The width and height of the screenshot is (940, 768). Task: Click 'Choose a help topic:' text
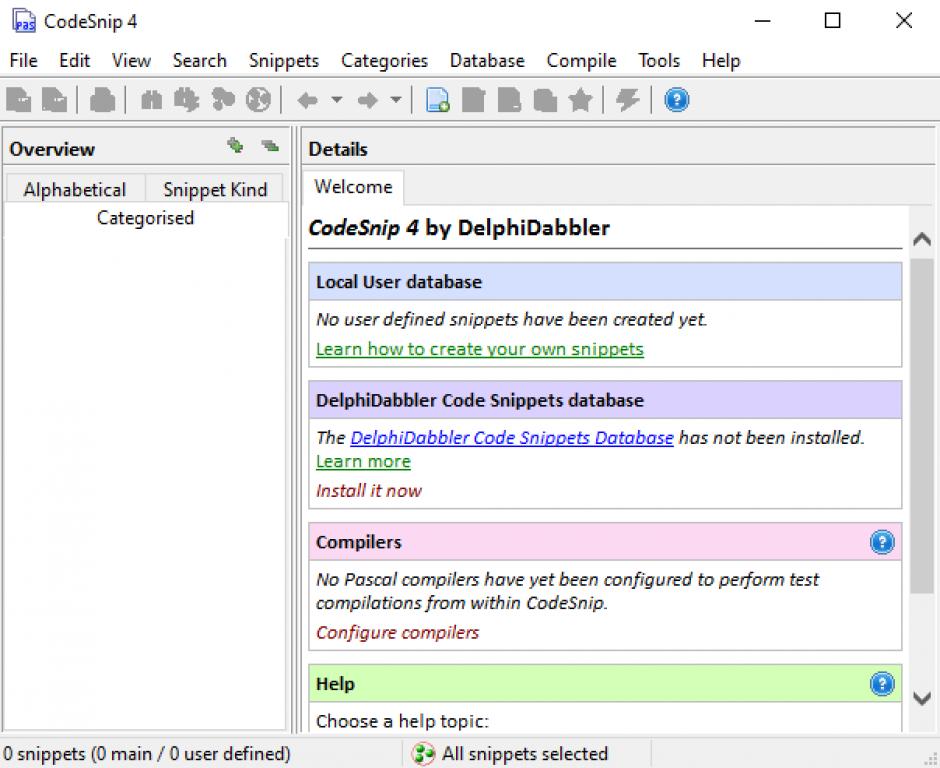pos(402,721)
